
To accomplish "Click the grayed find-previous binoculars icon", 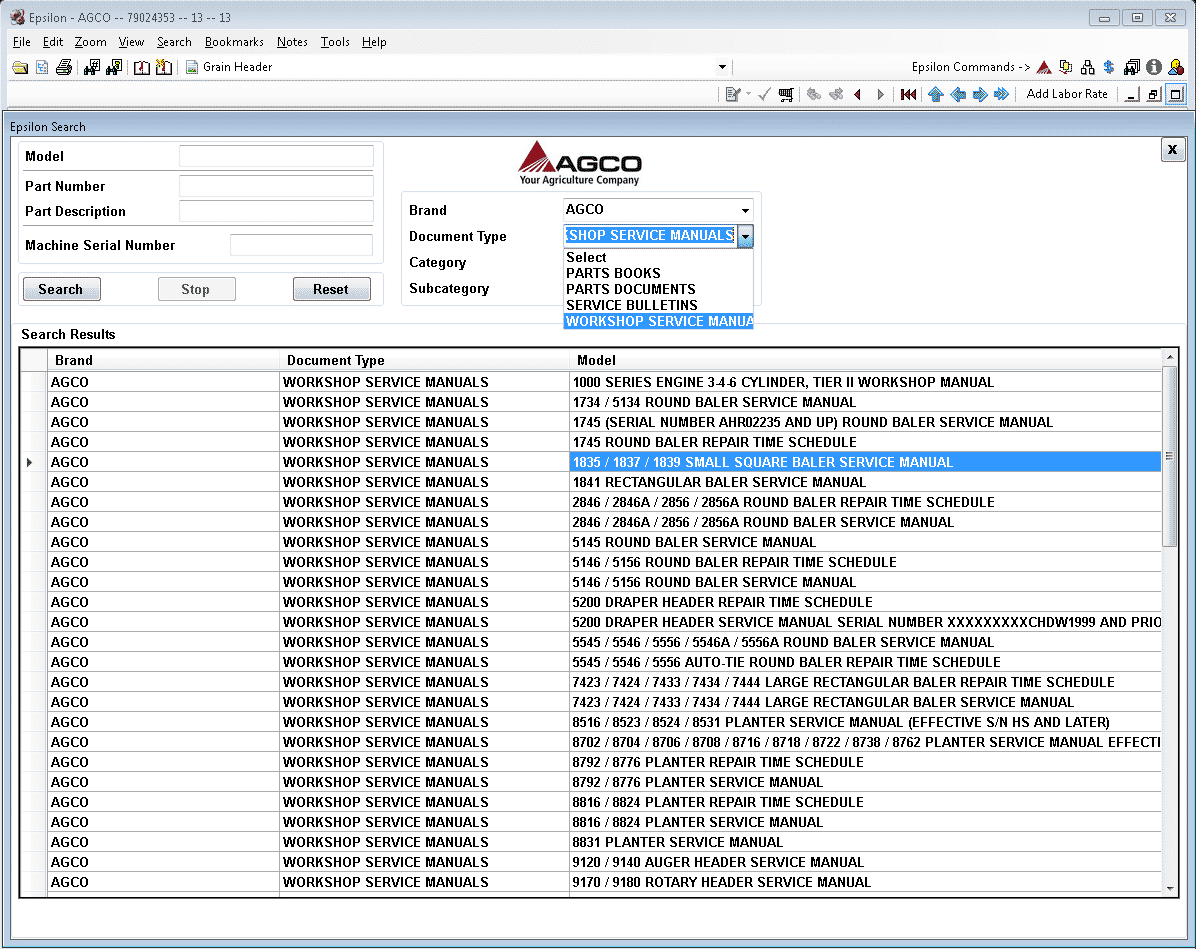I will tap(814, 95).
